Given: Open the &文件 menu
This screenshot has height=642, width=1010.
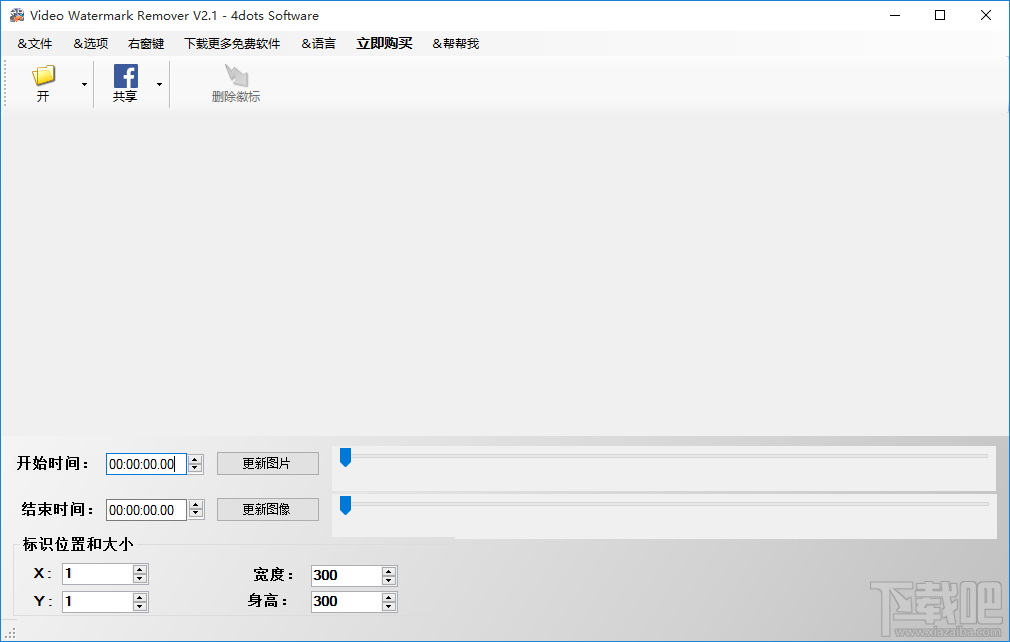Looking at the screenshot, I should (35, 43).
